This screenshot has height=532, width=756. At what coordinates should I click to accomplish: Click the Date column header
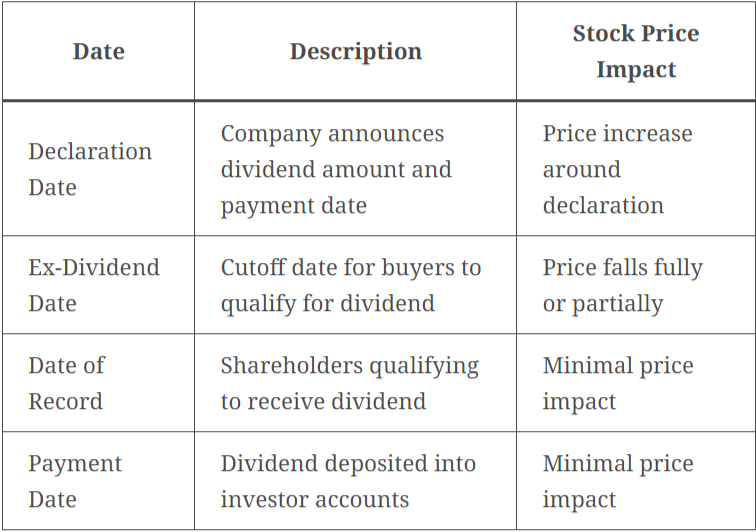[x=98, y=51]
